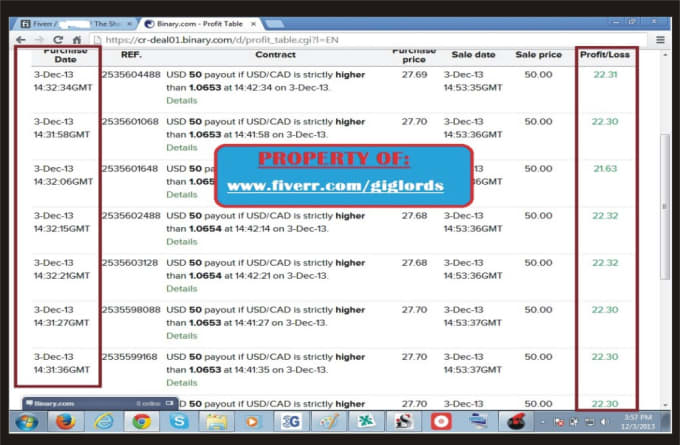This screenshot has width=680, height=445.
Task: Go back using the browser back arrow
Action: point(20,40)
